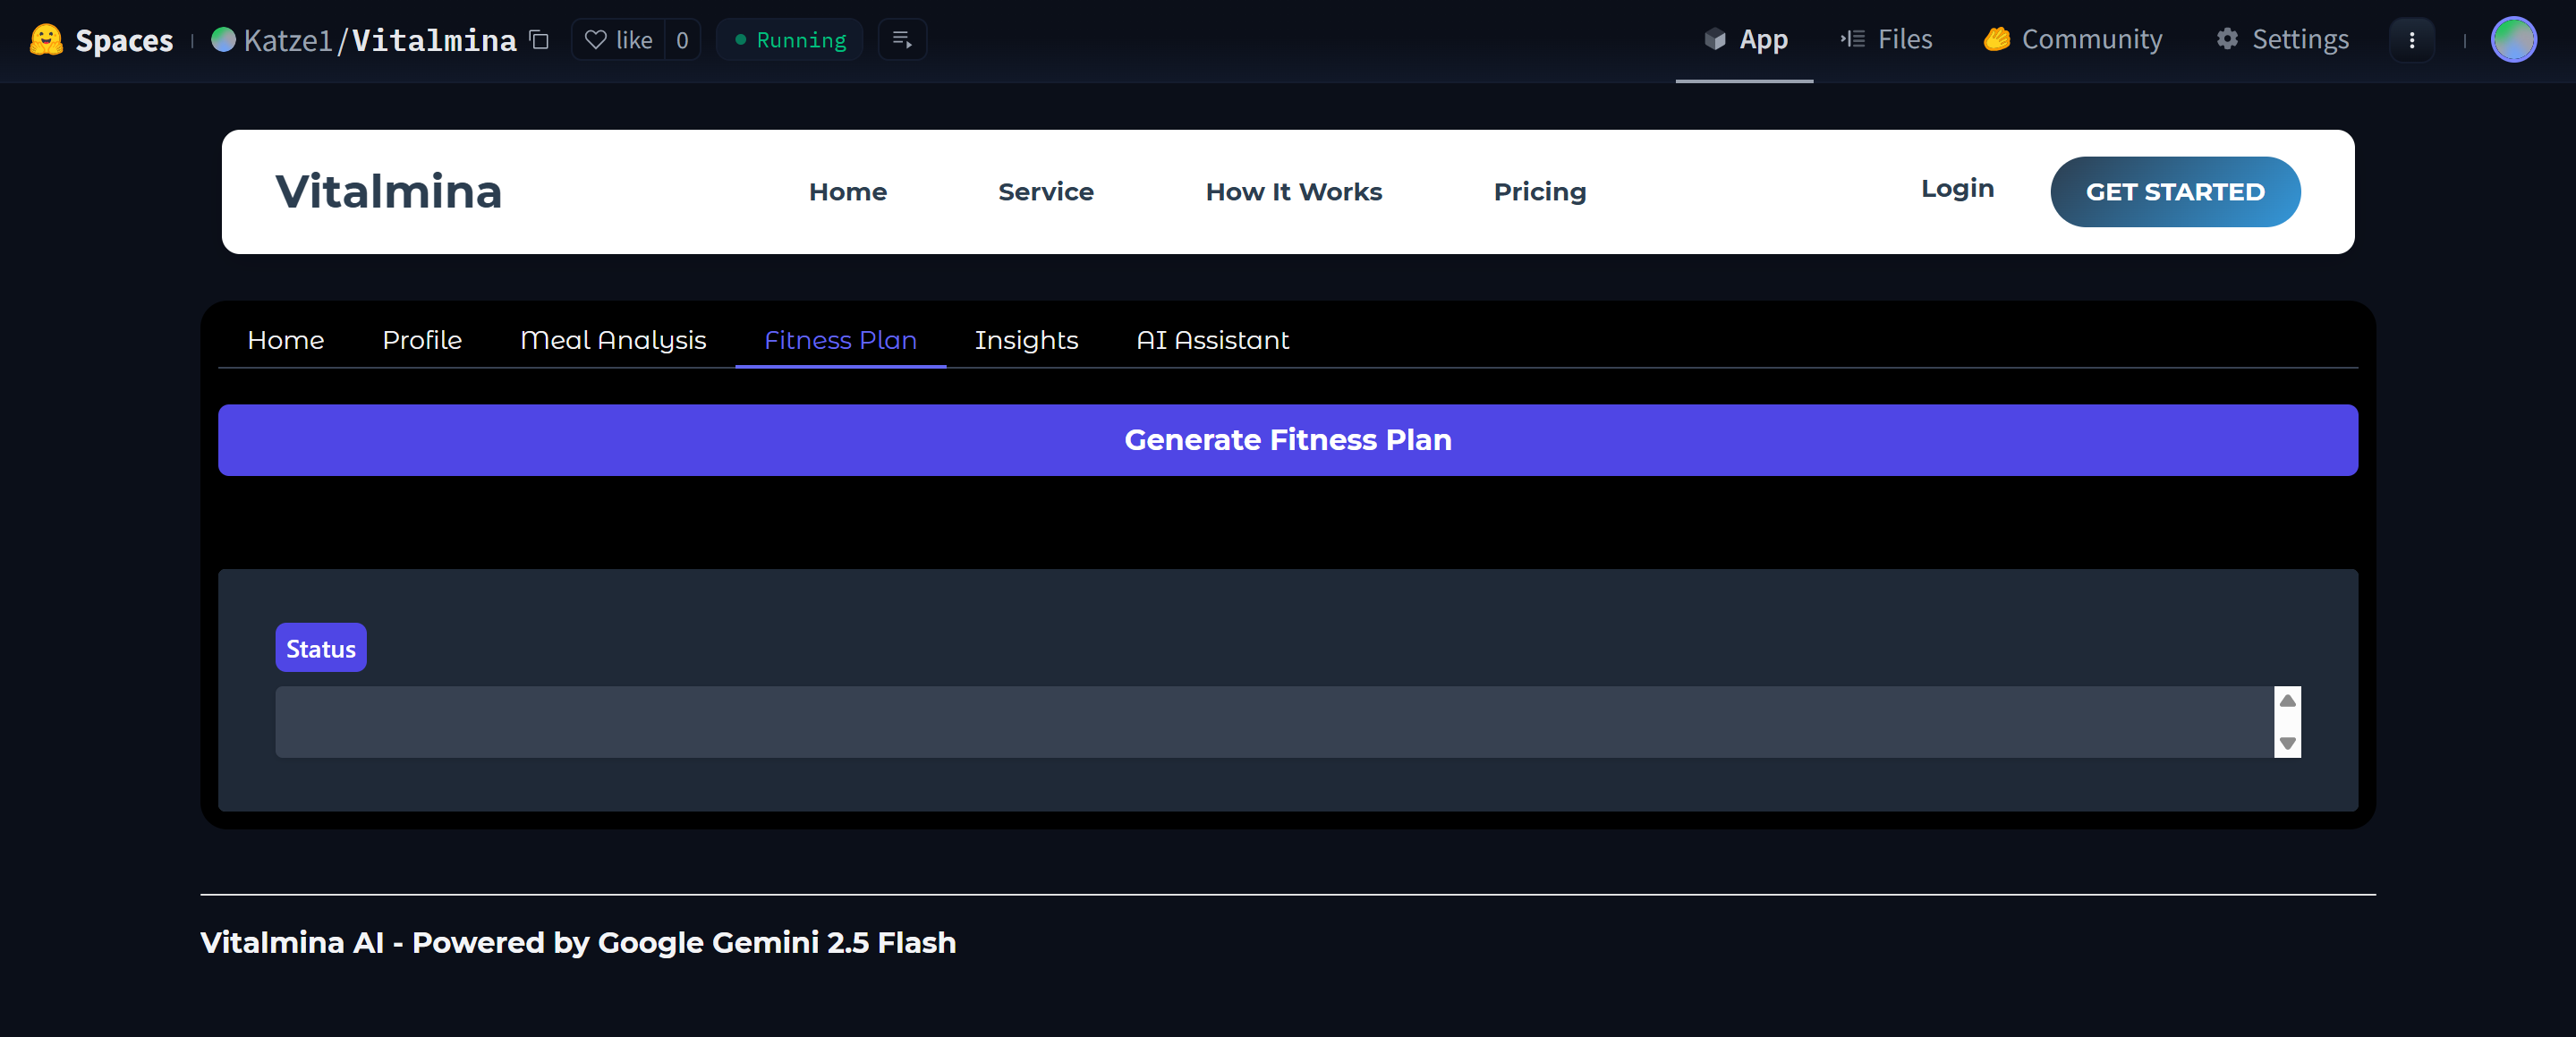
Task: Open the Insights tab
Action: click(x=1025, y=340)
